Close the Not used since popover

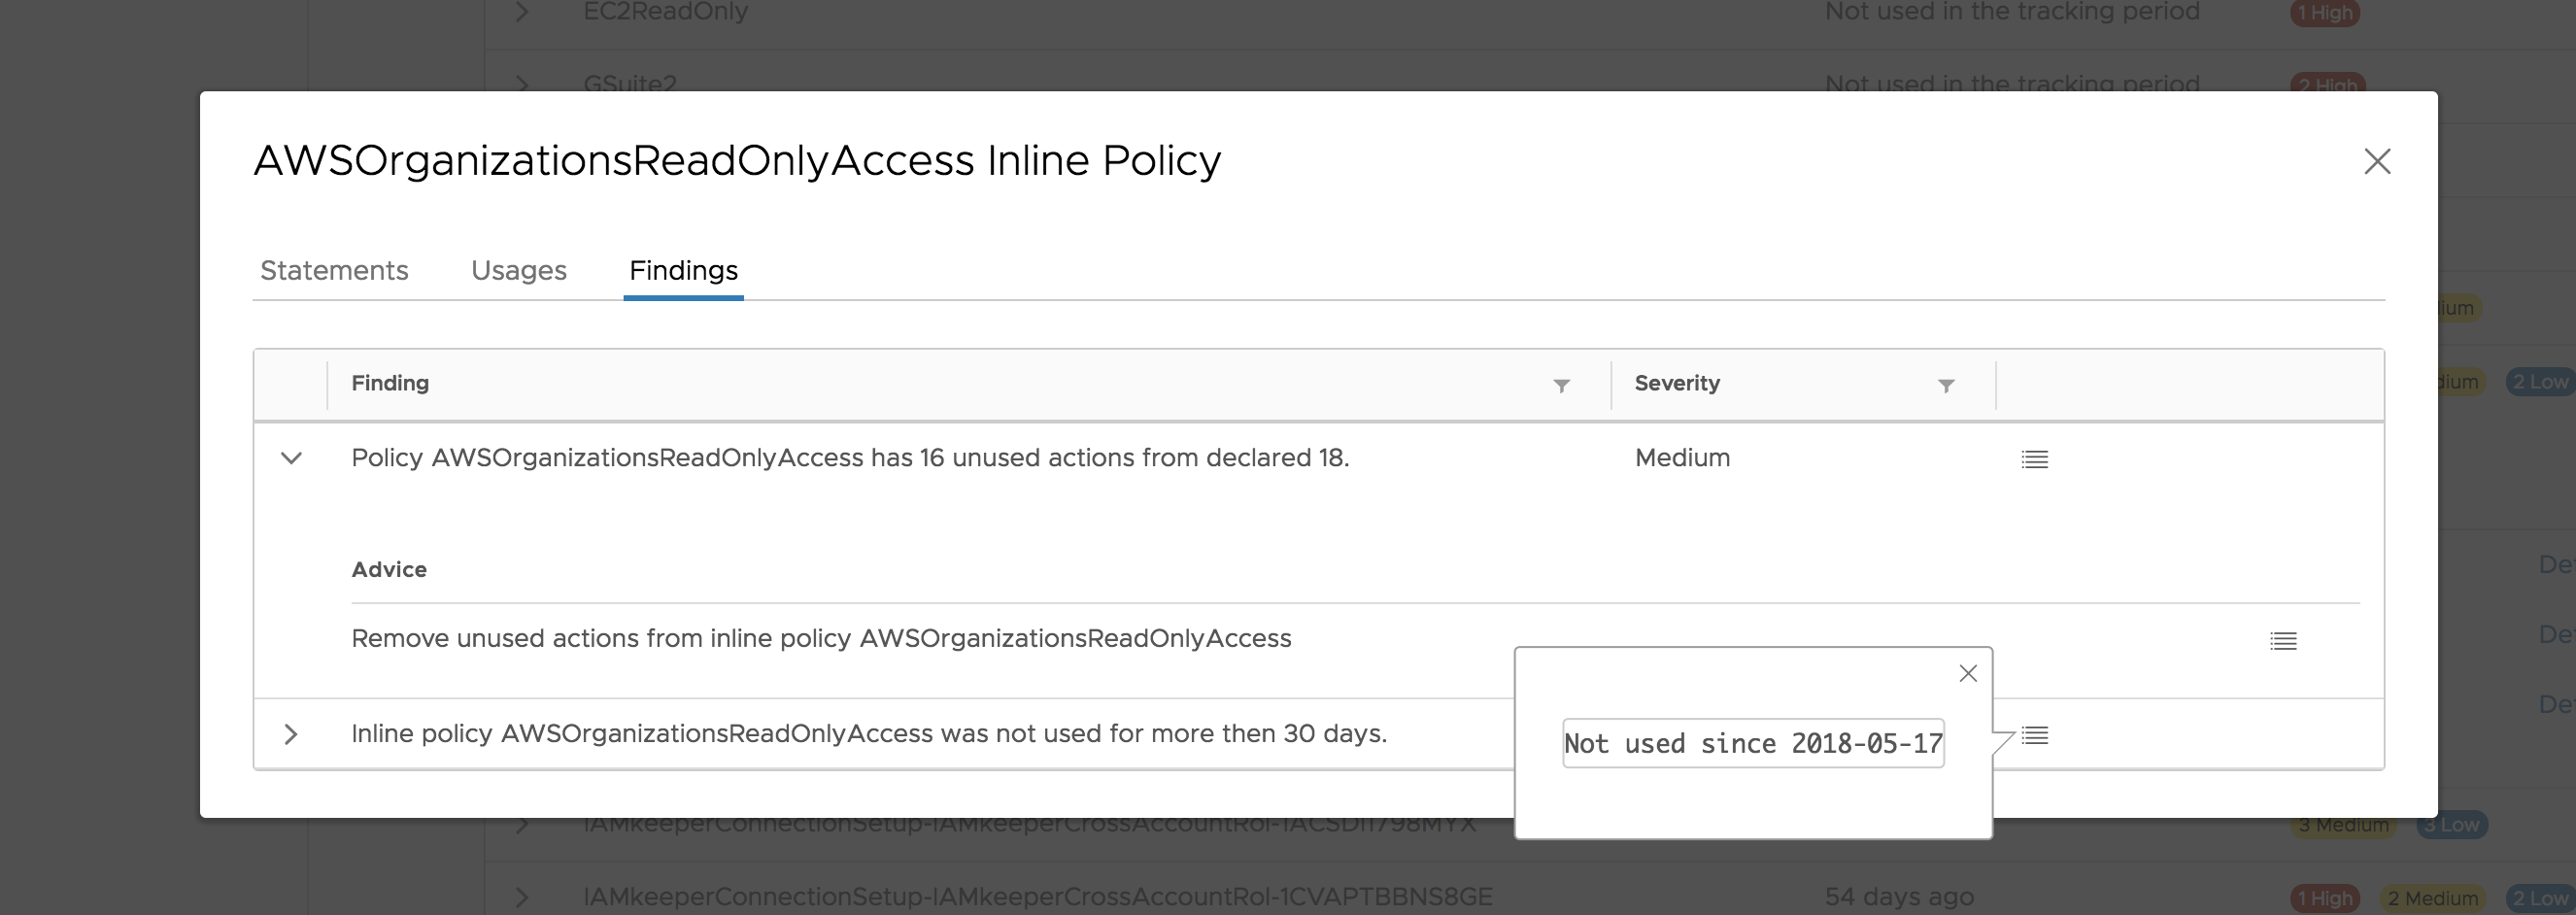coord(1967,674)
